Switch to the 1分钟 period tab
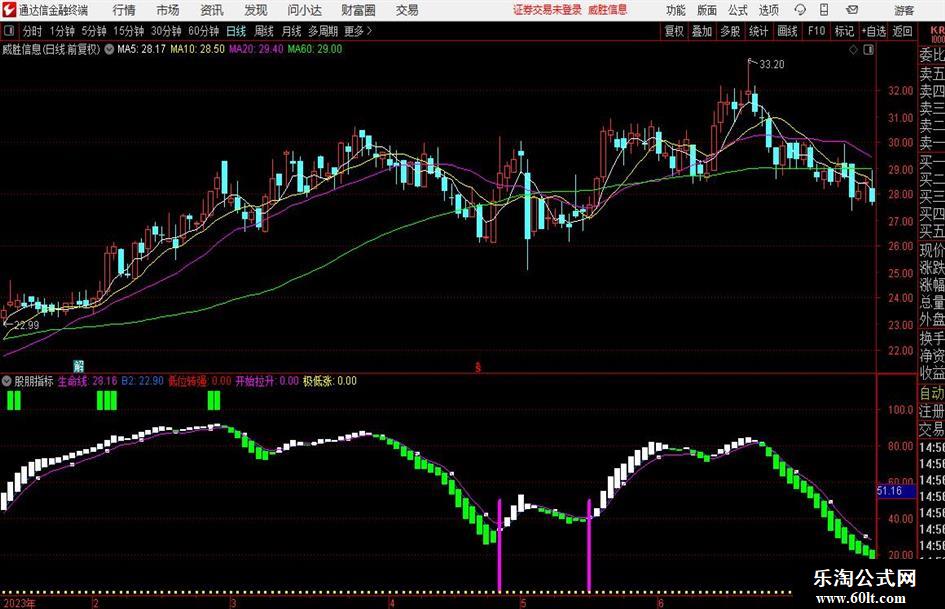Viewport: 945px width, 609px height. click(x=62, y=31)
